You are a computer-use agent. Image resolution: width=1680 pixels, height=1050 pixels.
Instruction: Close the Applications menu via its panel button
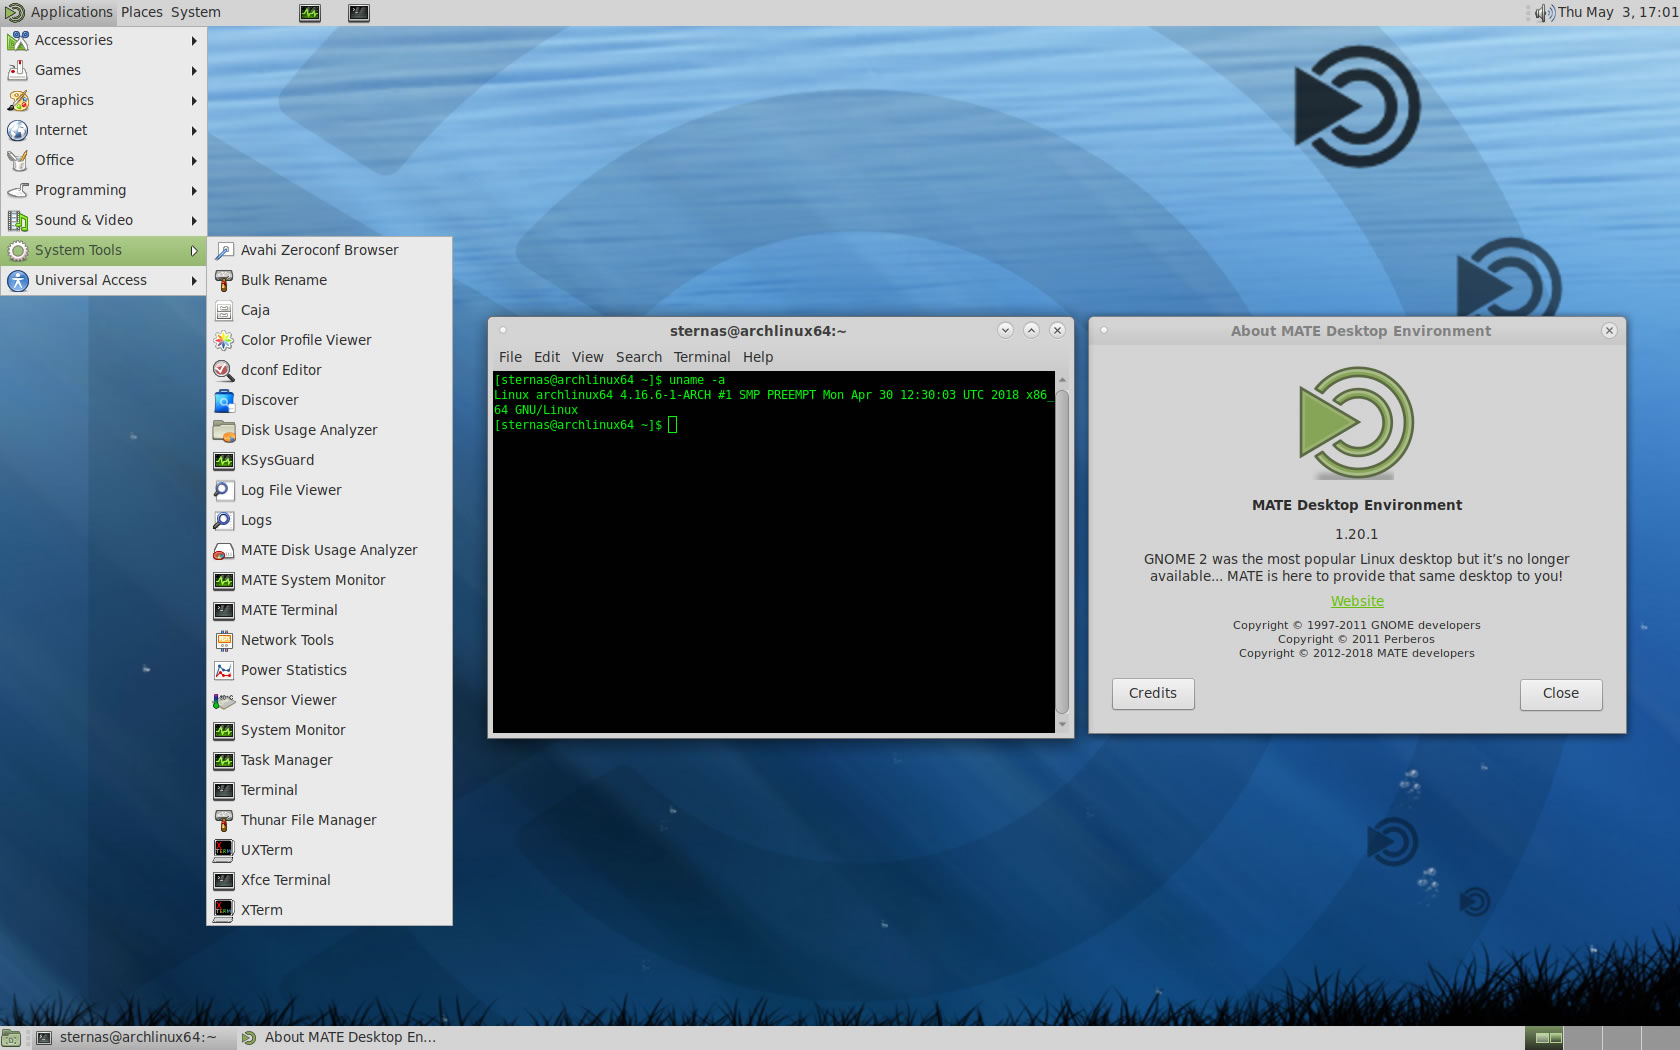click(58, 12)
